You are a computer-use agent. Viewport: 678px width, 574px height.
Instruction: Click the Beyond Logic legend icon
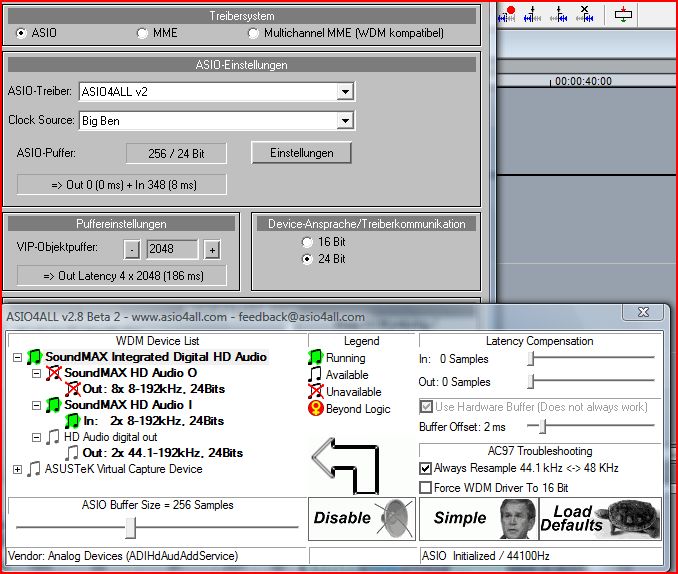tap(316, 408)
